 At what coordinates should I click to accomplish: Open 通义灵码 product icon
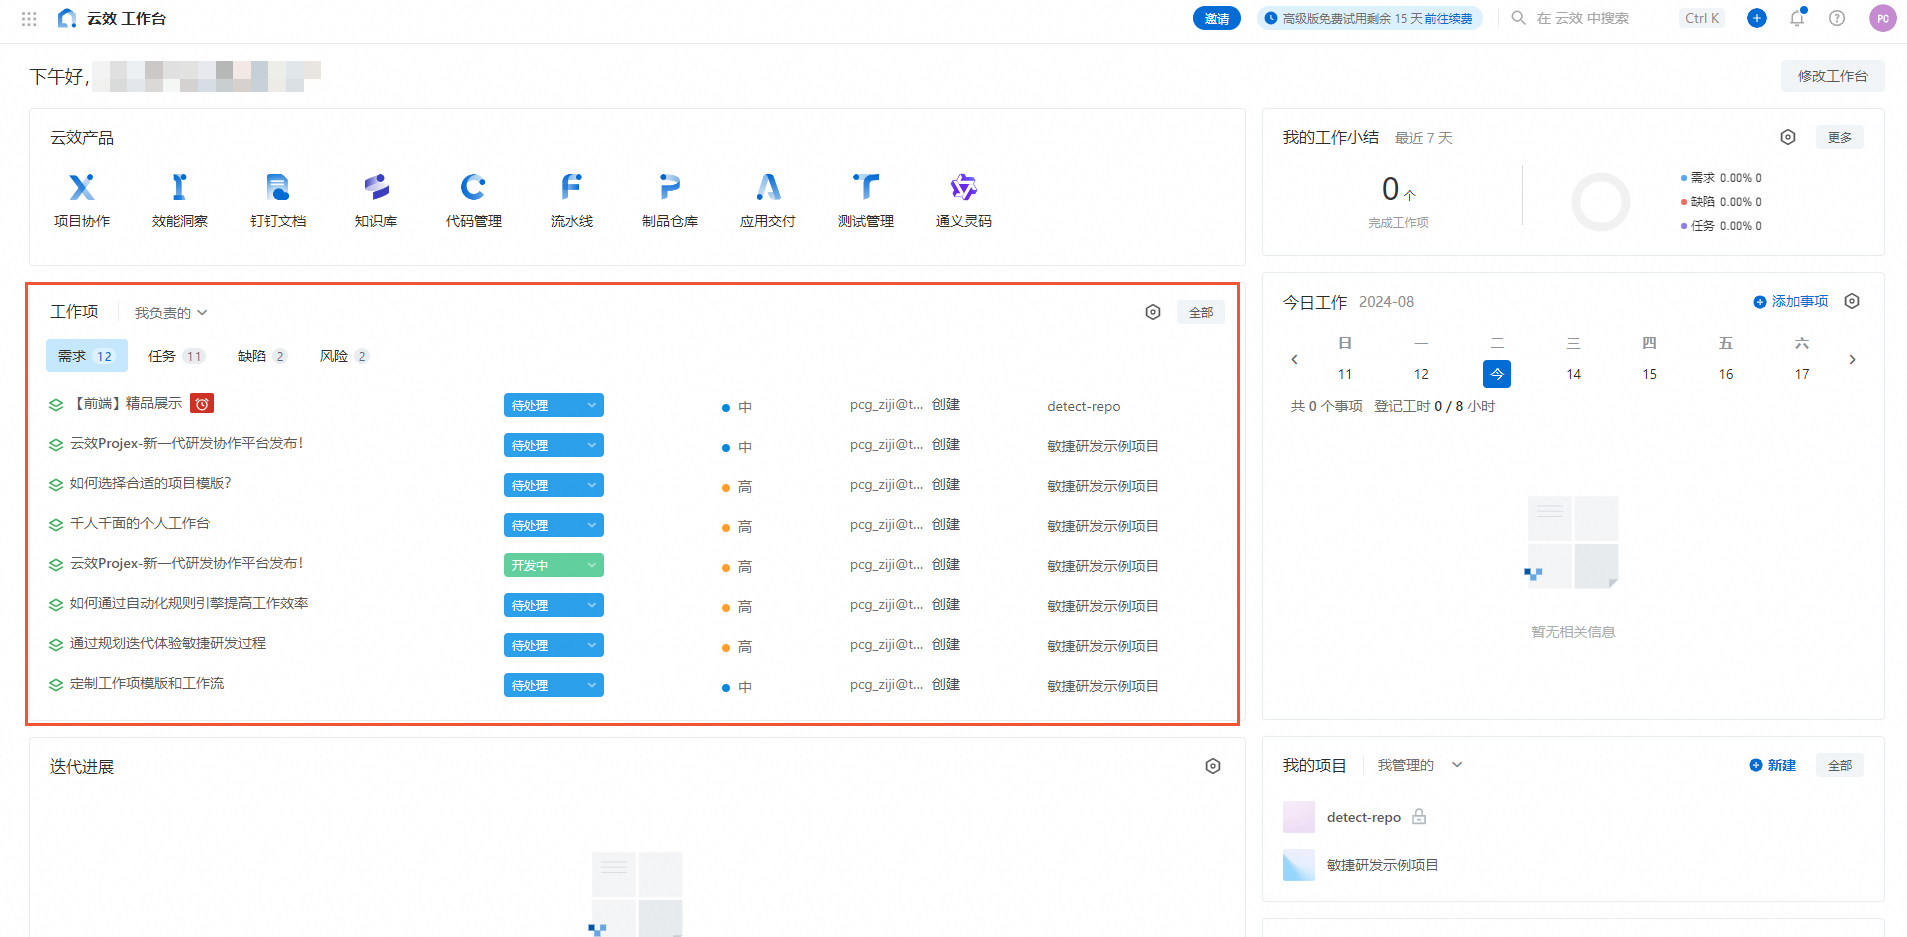(x=963, y=187)
